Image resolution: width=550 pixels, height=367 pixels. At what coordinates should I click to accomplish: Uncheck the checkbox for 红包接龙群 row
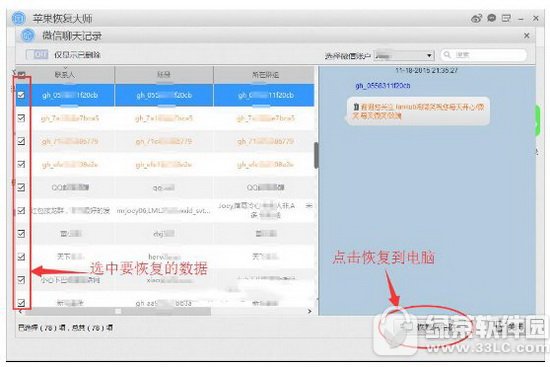(21, 211)
